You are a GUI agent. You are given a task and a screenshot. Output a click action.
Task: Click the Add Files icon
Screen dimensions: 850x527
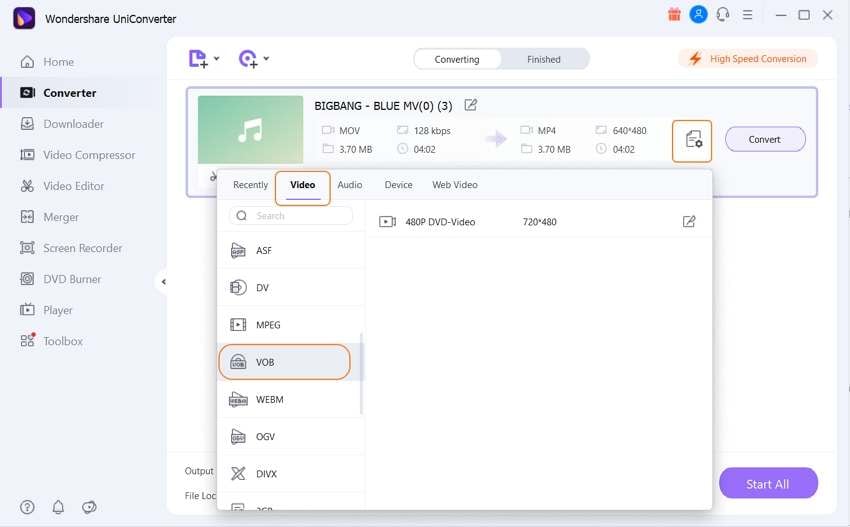pos(198,59)
